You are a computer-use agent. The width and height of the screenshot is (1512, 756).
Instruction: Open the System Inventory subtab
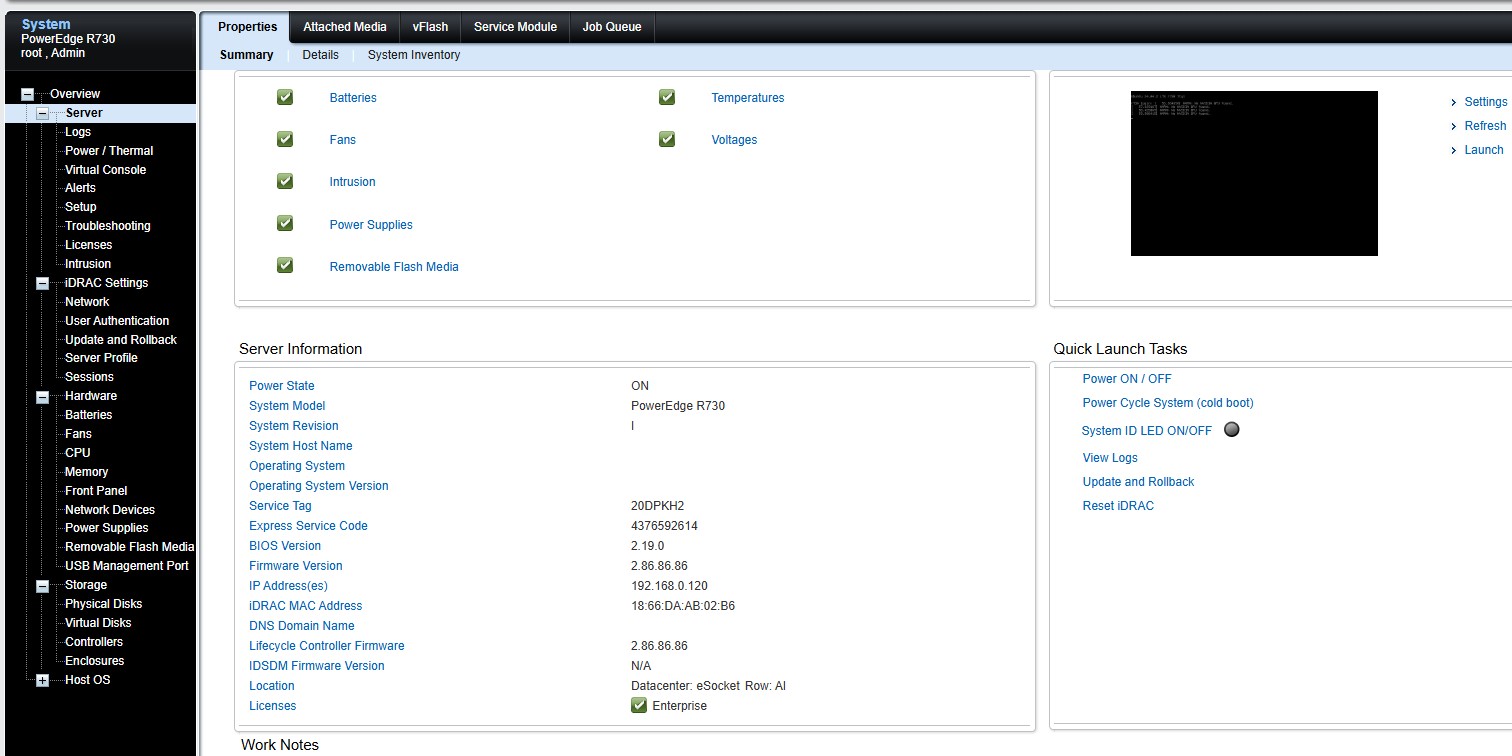(x=413, y=55)
